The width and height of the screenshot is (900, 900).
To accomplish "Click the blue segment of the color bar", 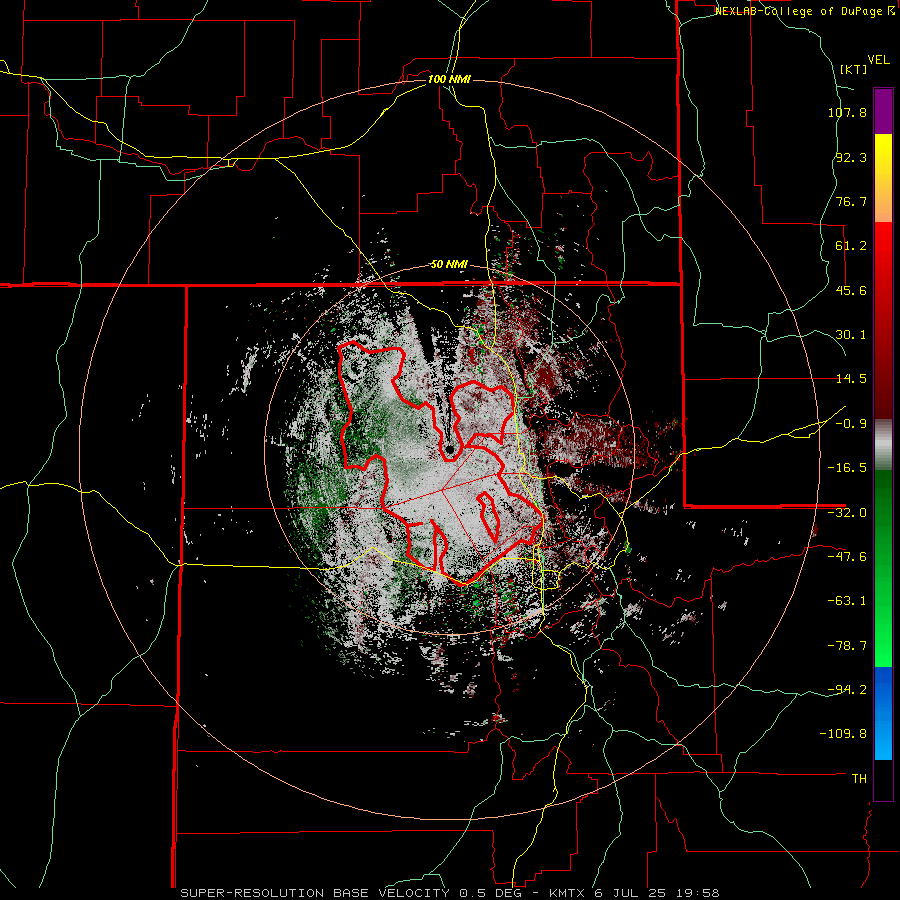I will 883,713.
